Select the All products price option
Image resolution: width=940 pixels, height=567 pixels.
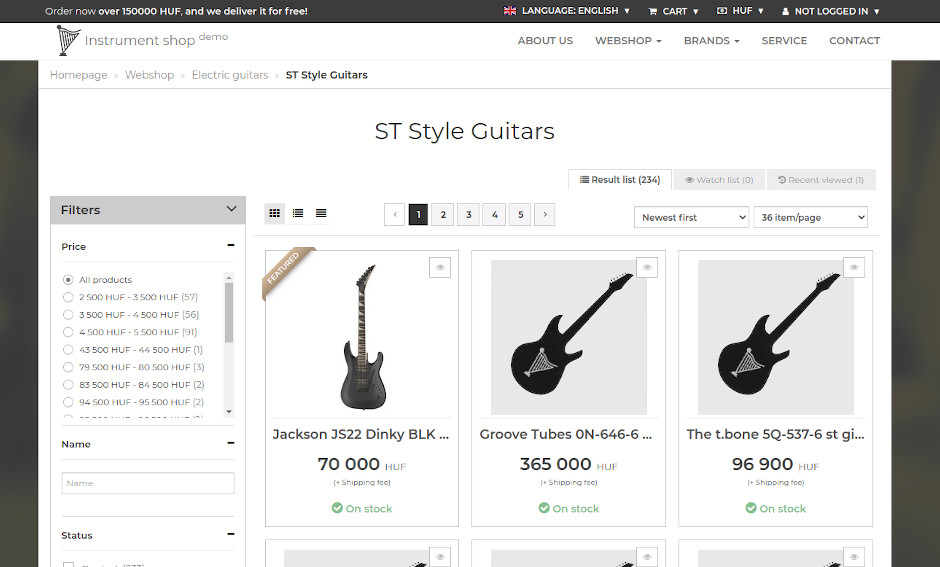[x=68, y=280]
